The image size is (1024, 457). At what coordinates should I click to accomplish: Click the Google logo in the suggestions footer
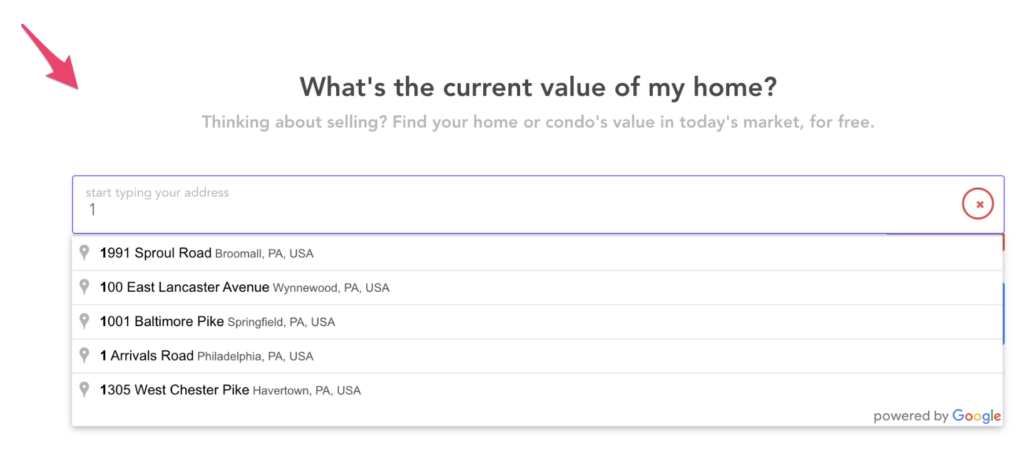click(x=976, y=416)
